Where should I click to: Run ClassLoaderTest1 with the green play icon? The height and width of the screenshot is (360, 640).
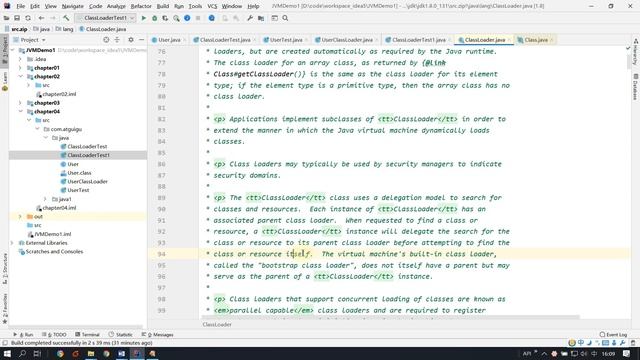pos(143,18)
